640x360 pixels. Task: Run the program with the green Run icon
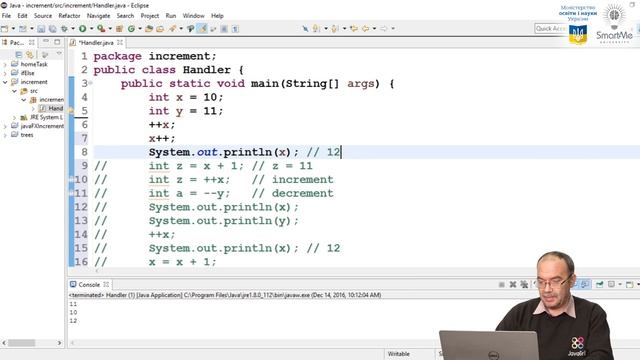click(x=82, y=29)
